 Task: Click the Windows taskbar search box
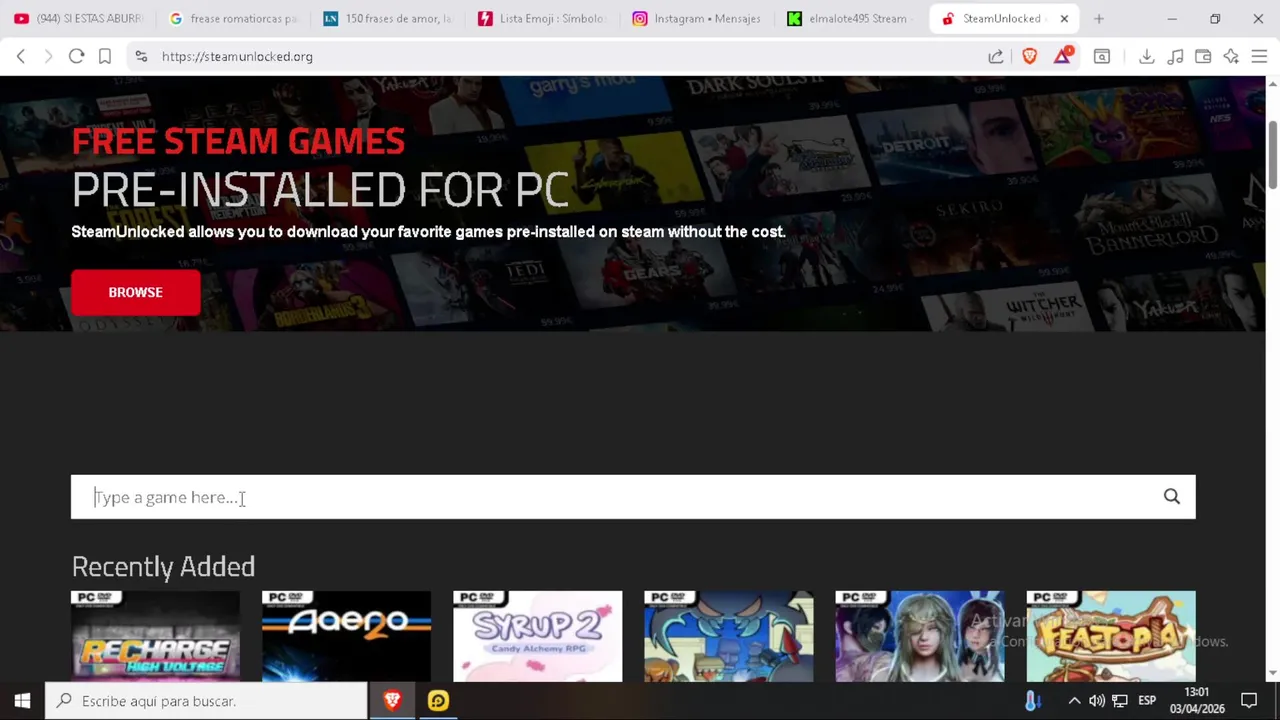(x=207, y=701)
